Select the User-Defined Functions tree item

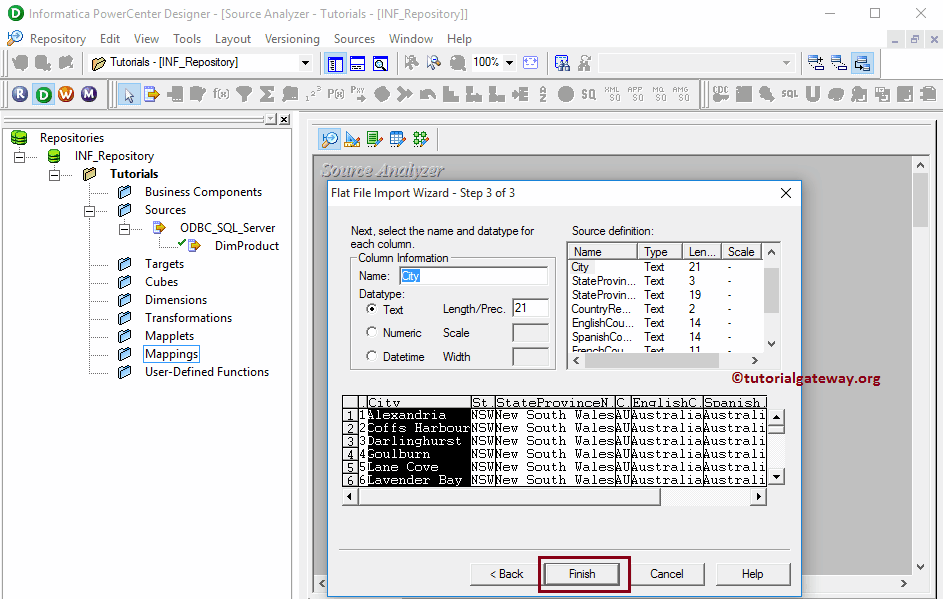206,372
